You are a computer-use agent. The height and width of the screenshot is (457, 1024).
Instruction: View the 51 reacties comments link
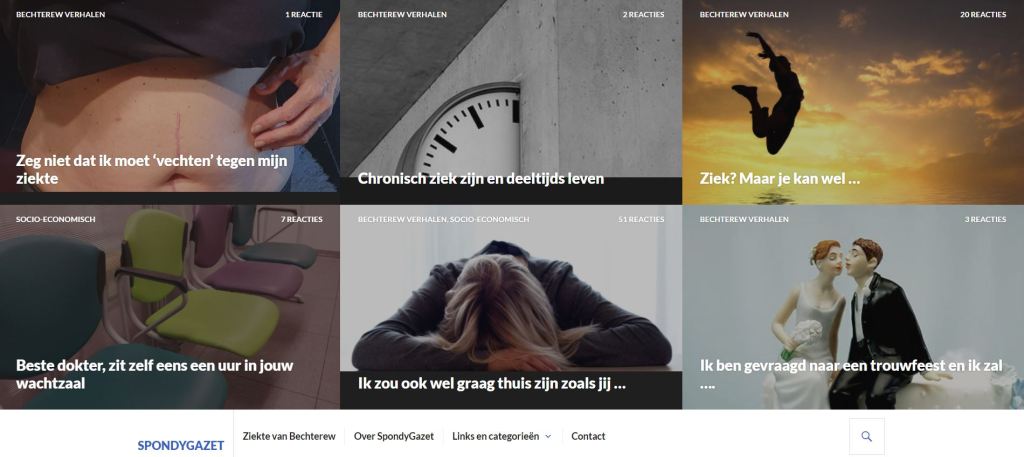[x=641, y=219]
